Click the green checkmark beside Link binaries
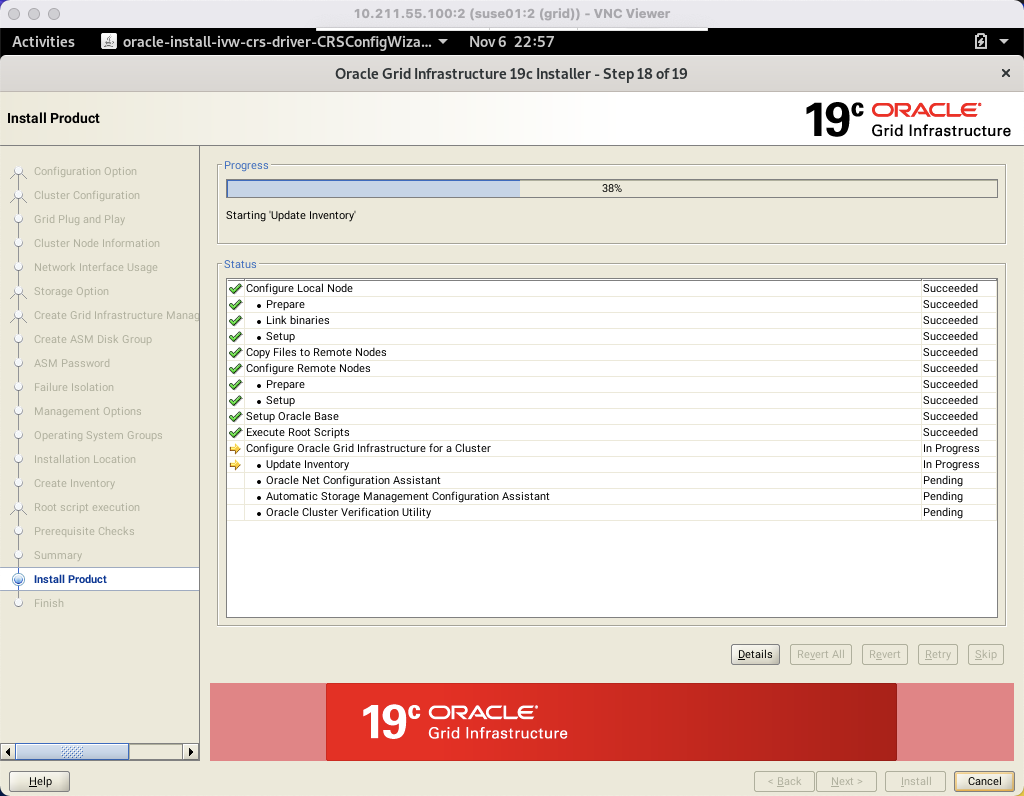1024x796 pixels. 235,320
